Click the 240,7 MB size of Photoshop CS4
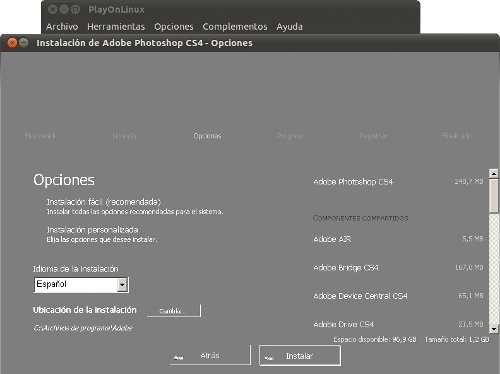500x374 pixels. (x=469, y=182)
